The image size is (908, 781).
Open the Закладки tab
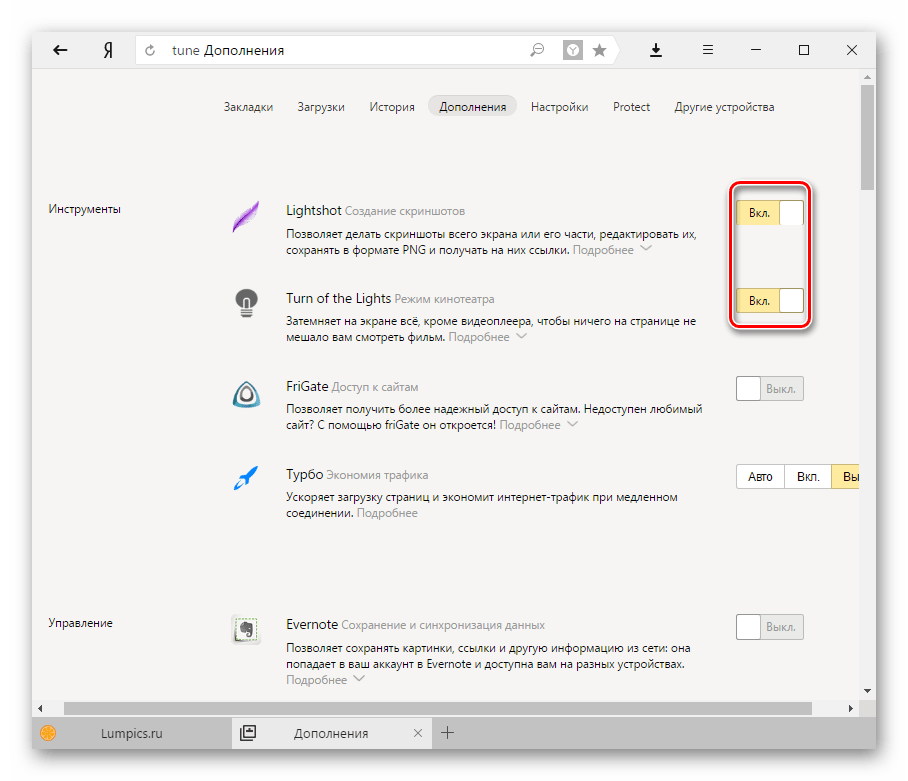click(248, 107)
